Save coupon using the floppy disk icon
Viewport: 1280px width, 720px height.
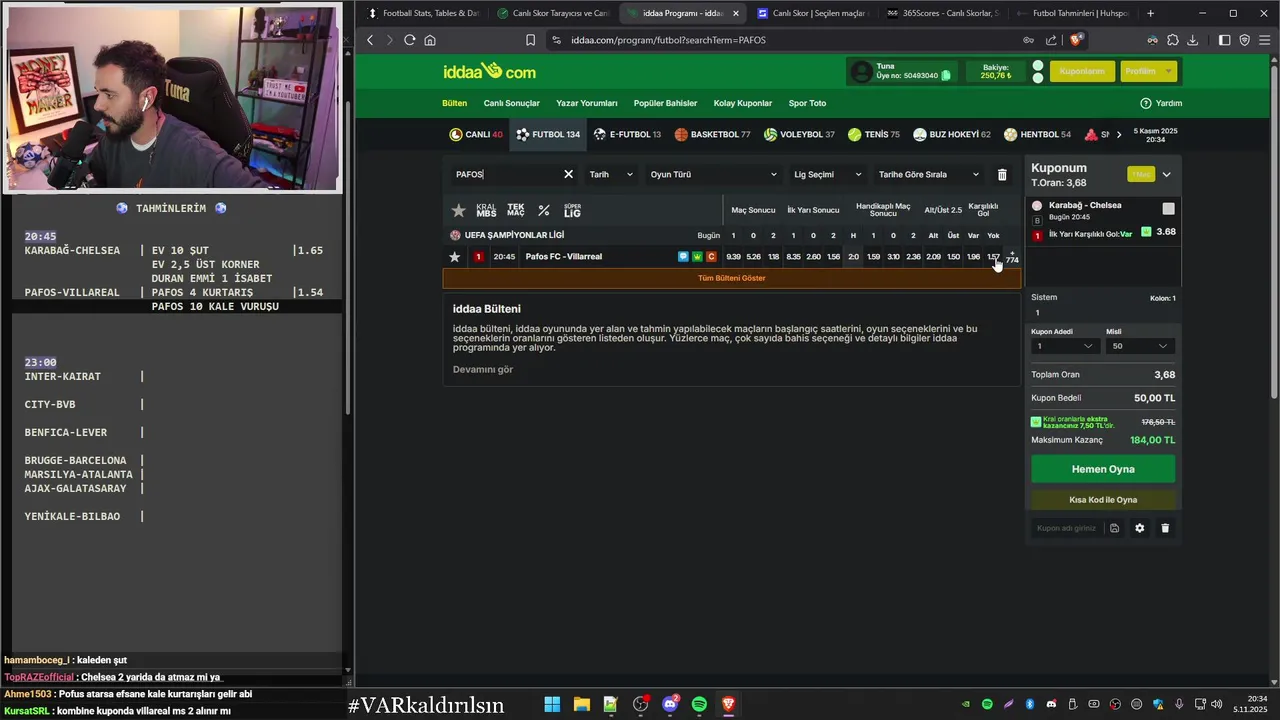1114,528
